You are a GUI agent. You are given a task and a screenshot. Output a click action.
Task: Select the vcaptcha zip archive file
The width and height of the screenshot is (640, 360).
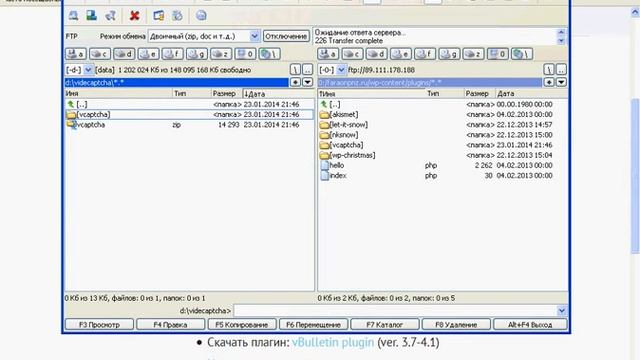(189, 125)
